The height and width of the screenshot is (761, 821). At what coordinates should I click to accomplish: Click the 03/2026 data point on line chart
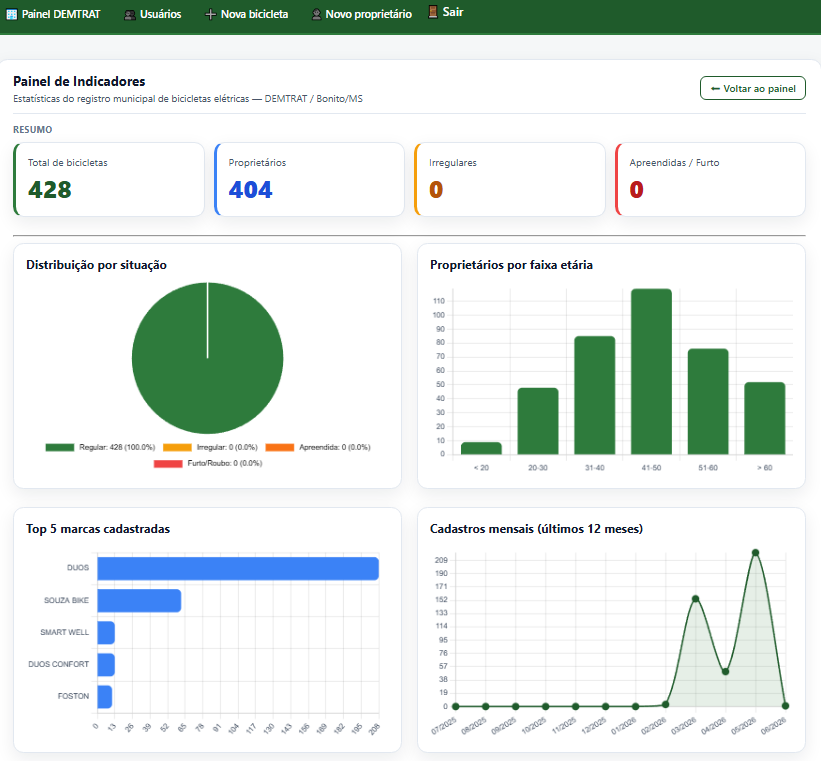pyautogui.click(x=695, y=599)
